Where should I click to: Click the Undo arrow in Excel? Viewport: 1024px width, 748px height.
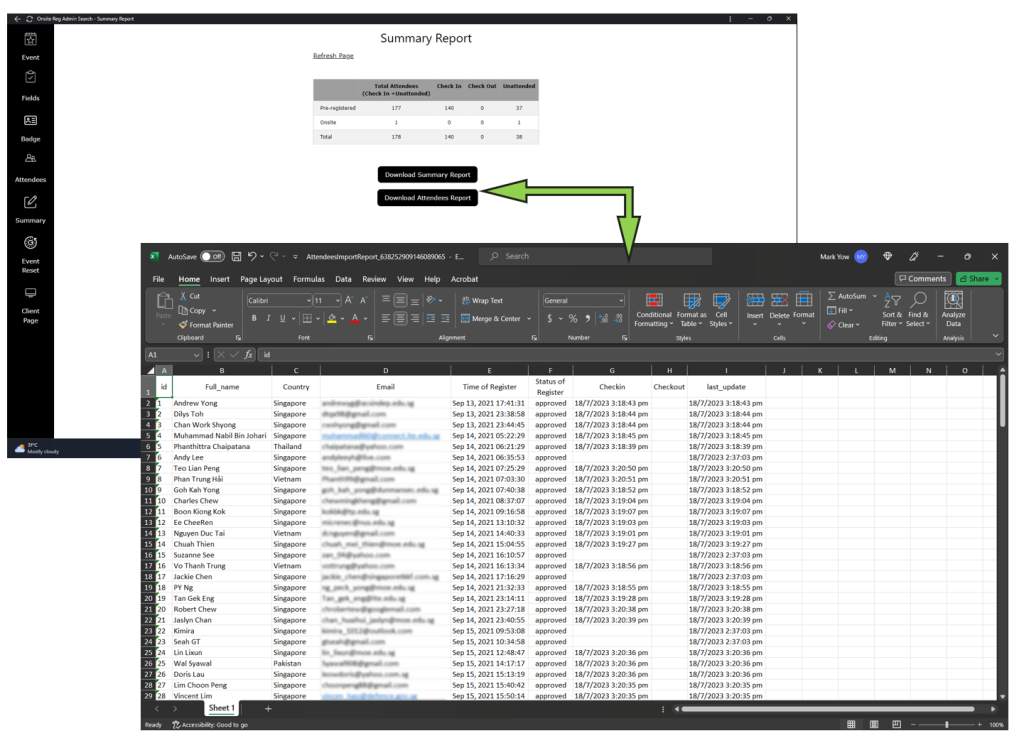click(252, 257)
